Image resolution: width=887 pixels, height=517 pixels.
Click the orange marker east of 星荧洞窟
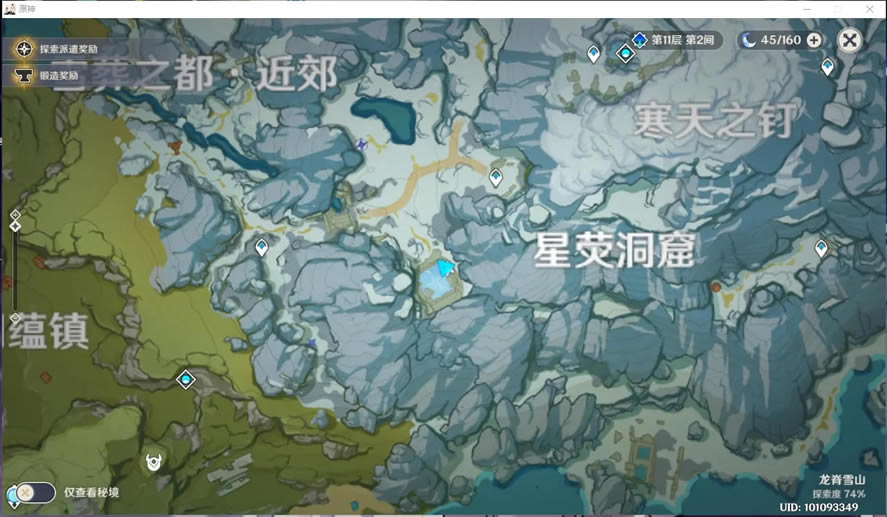[x=716, y=287]
